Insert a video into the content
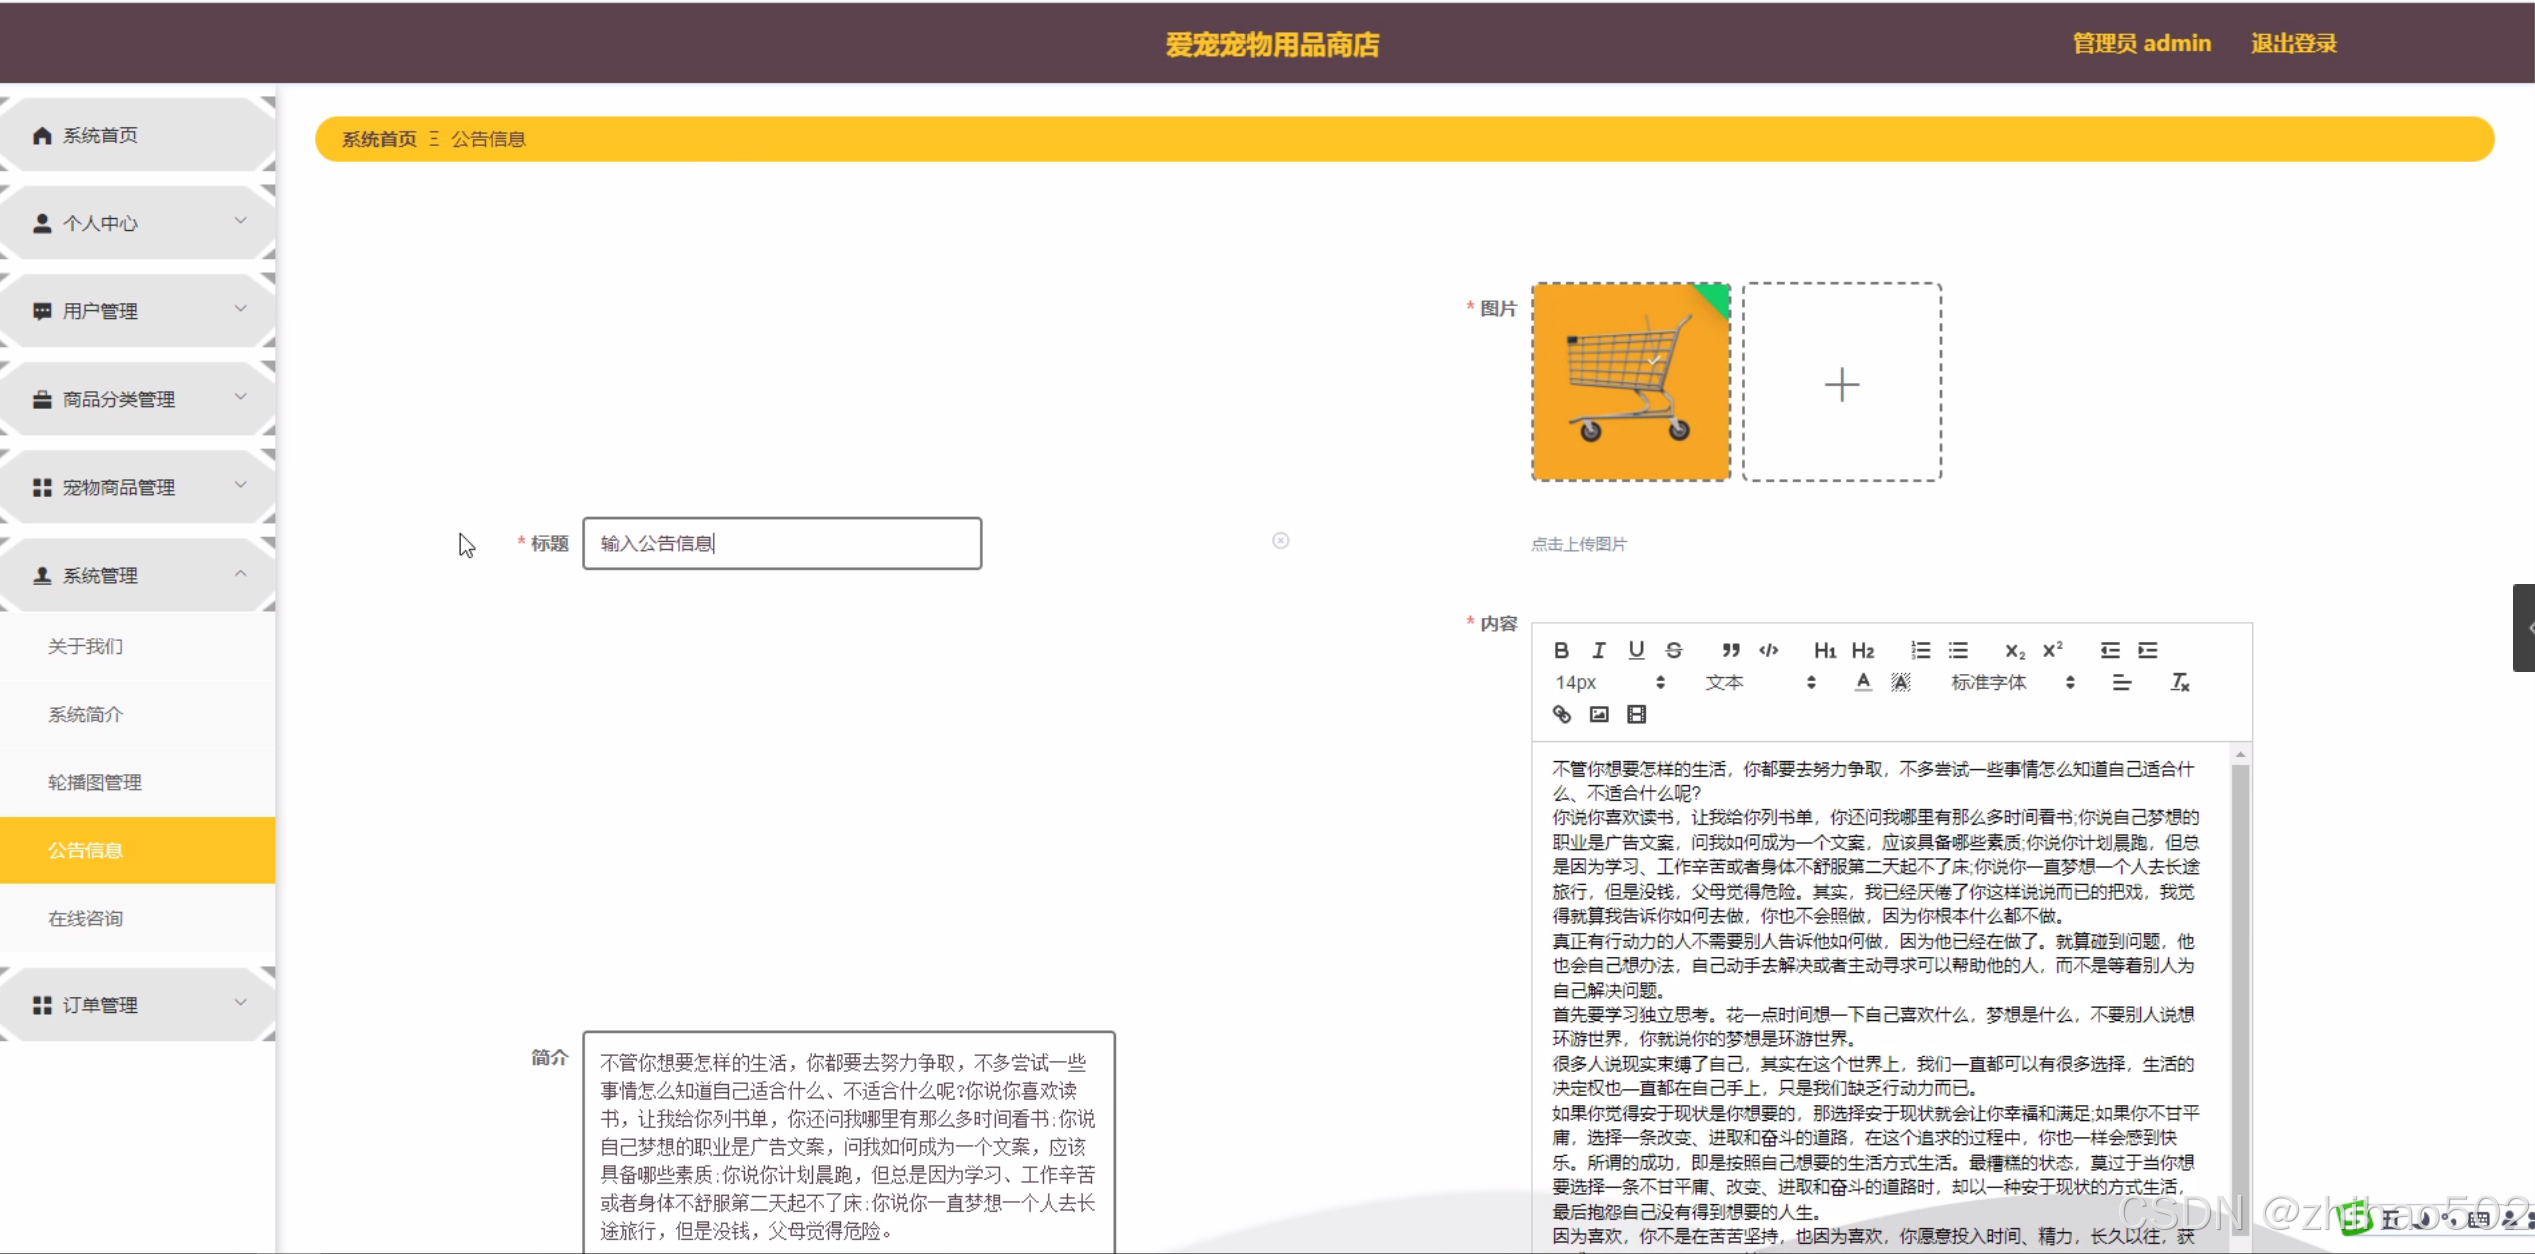The height and width of the screenshot is (1254, 2535). pyautogui.click(x=1636, y=714)
